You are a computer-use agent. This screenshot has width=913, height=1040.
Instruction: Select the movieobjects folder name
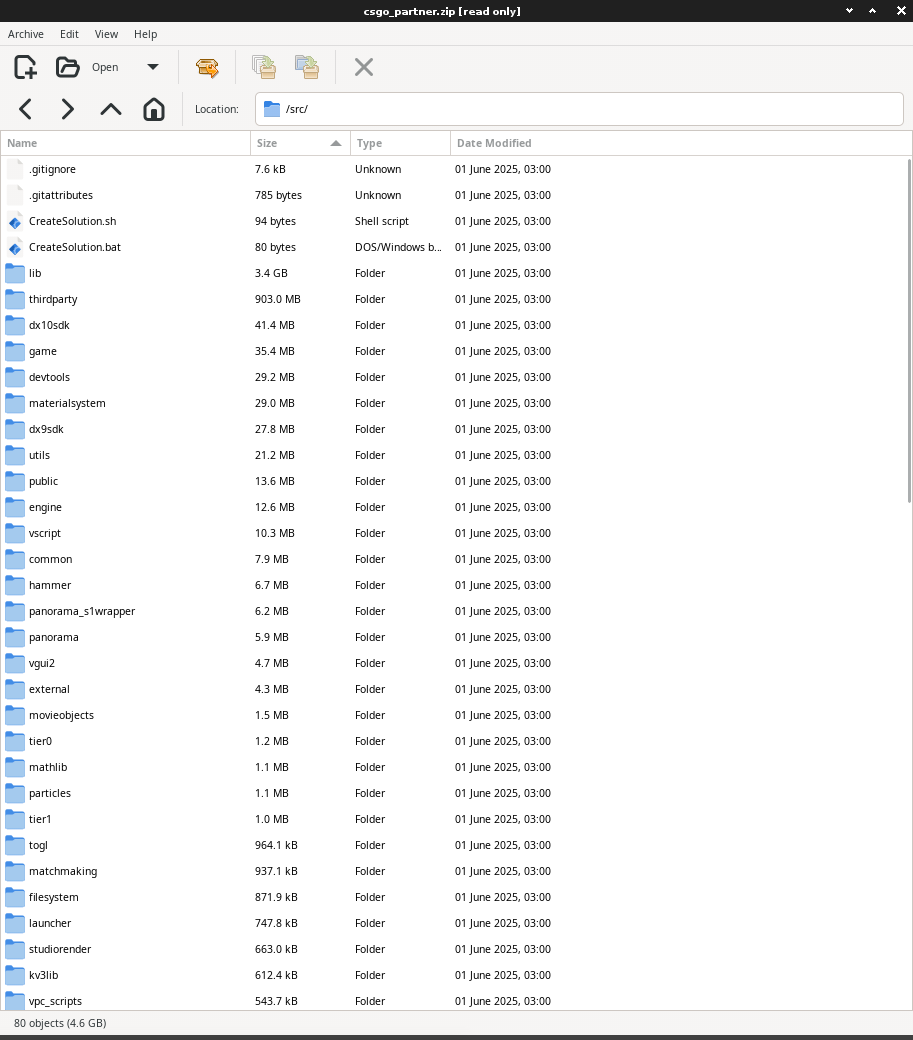coord(61,715)
